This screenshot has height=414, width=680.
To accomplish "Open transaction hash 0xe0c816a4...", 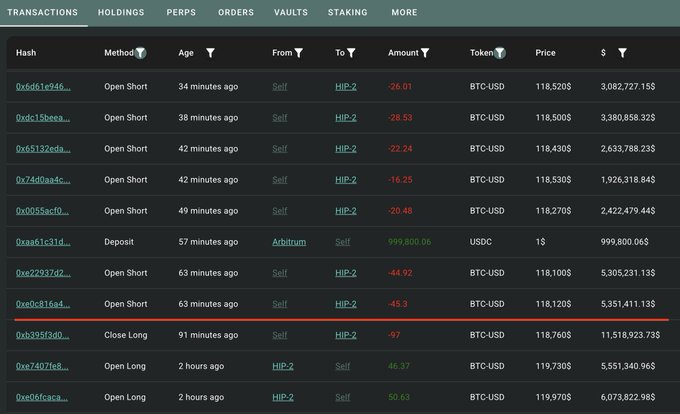I will (x=43, y=304).
